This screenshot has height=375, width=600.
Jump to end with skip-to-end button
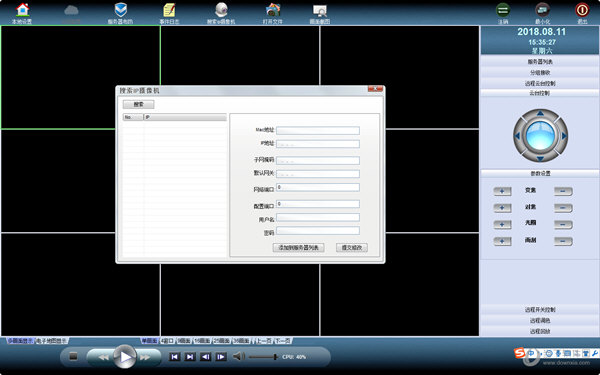190,357
